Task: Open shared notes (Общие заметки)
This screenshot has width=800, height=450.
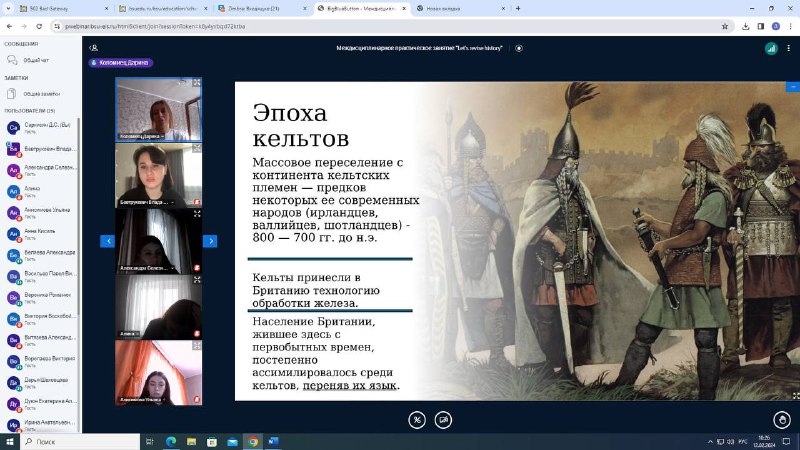Action: click(36, 94)
